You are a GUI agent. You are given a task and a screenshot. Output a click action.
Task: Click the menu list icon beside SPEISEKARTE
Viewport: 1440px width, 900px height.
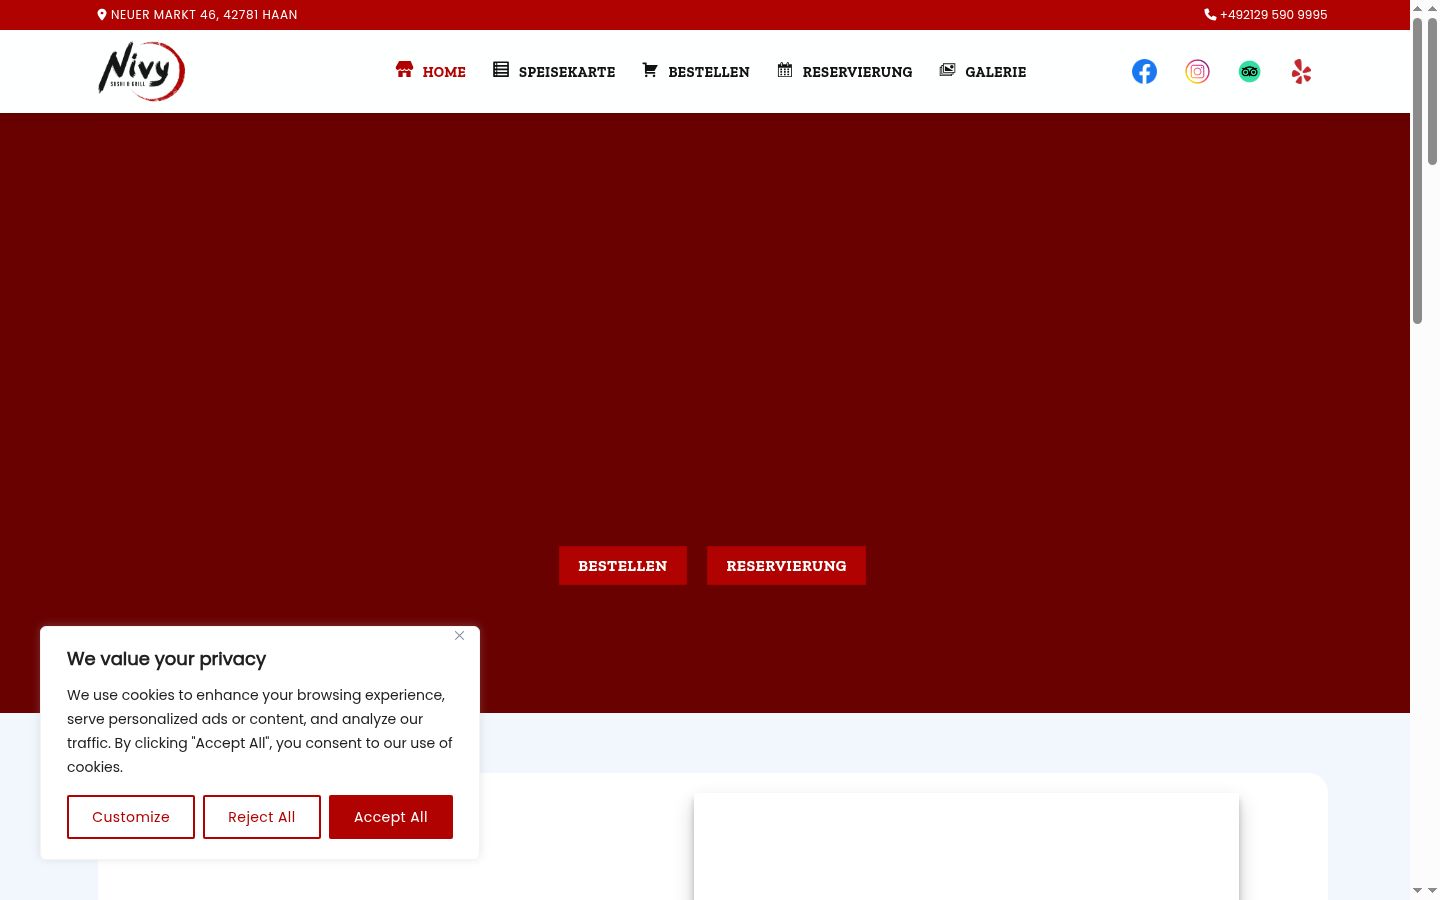point(501,70)
